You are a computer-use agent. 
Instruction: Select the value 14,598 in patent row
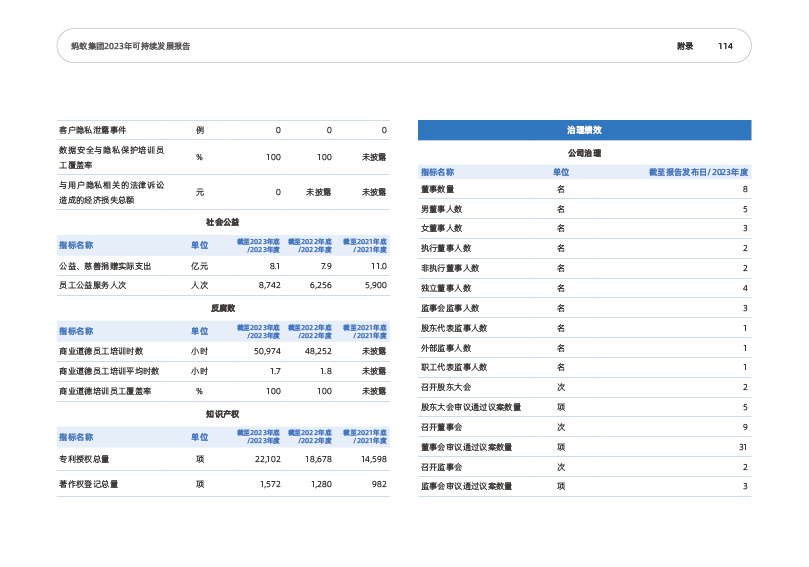[x=371, y=459]
